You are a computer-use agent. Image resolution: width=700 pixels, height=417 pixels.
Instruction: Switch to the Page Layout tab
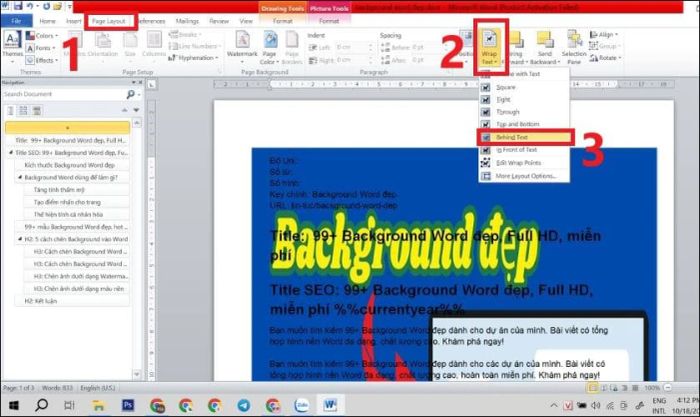tap(109, 21)
